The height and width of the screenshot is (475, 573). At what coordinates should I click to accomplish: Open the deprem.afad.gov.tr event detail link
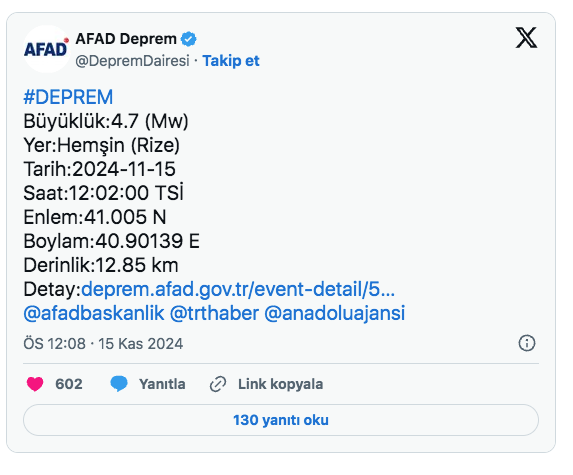click(x=238, y=289)
